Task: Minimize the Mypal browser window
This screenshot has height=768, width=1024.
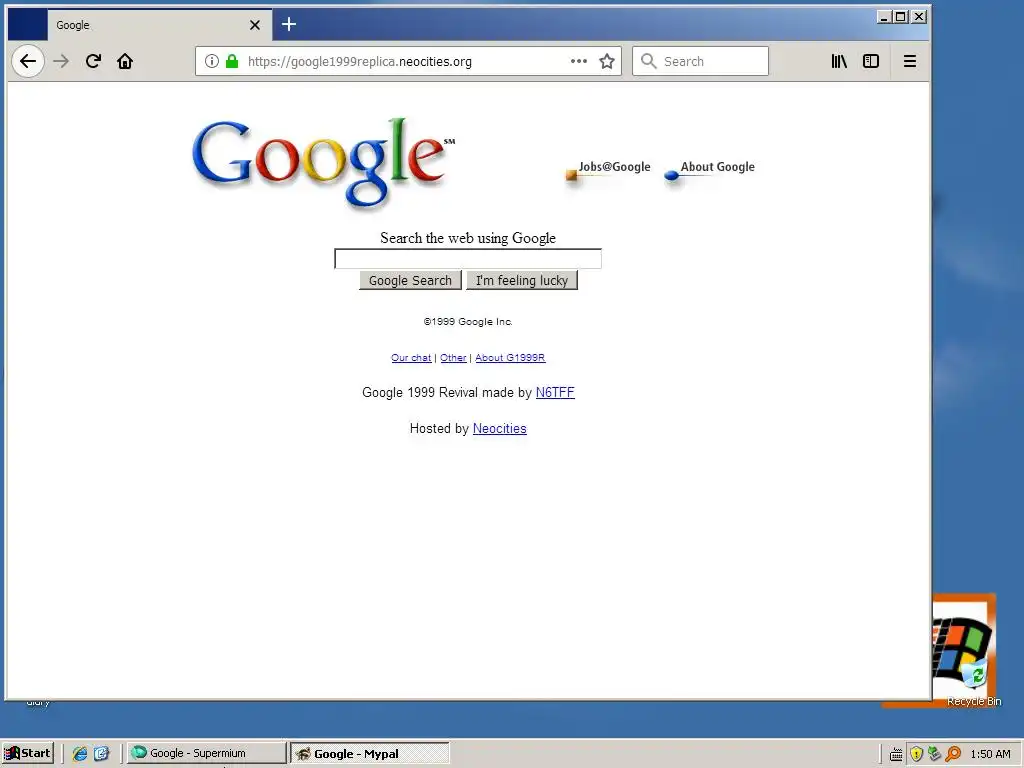Action: pos(884,17)
